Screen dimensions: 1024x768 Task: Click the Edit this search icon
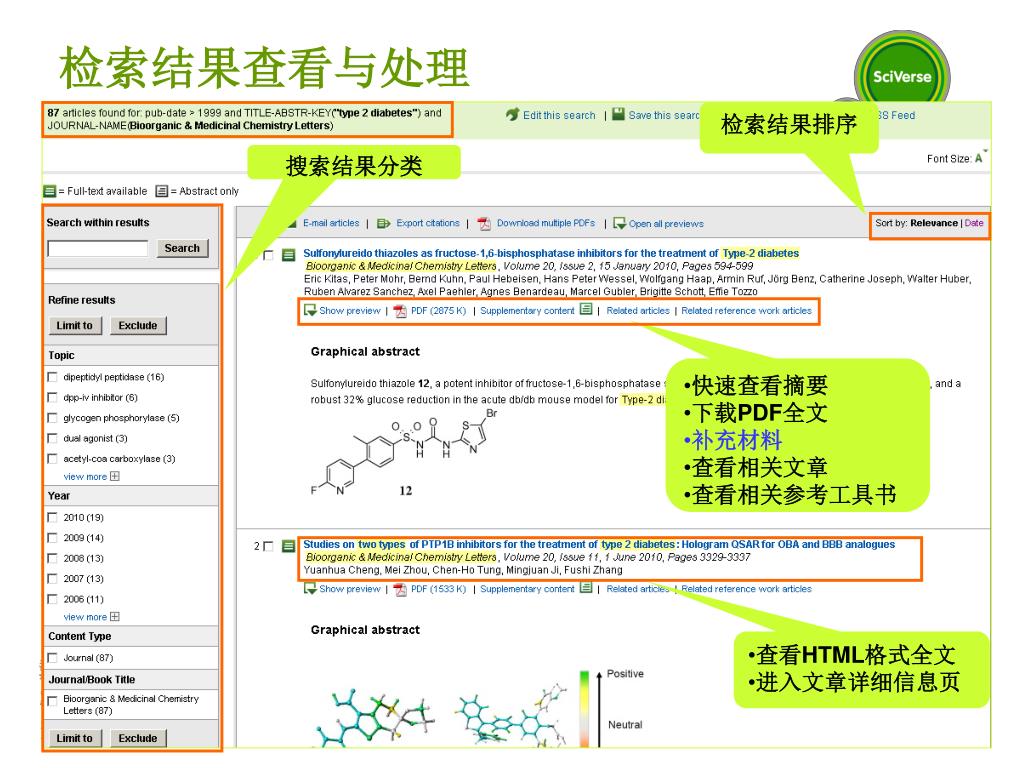(x=513, y=114)
